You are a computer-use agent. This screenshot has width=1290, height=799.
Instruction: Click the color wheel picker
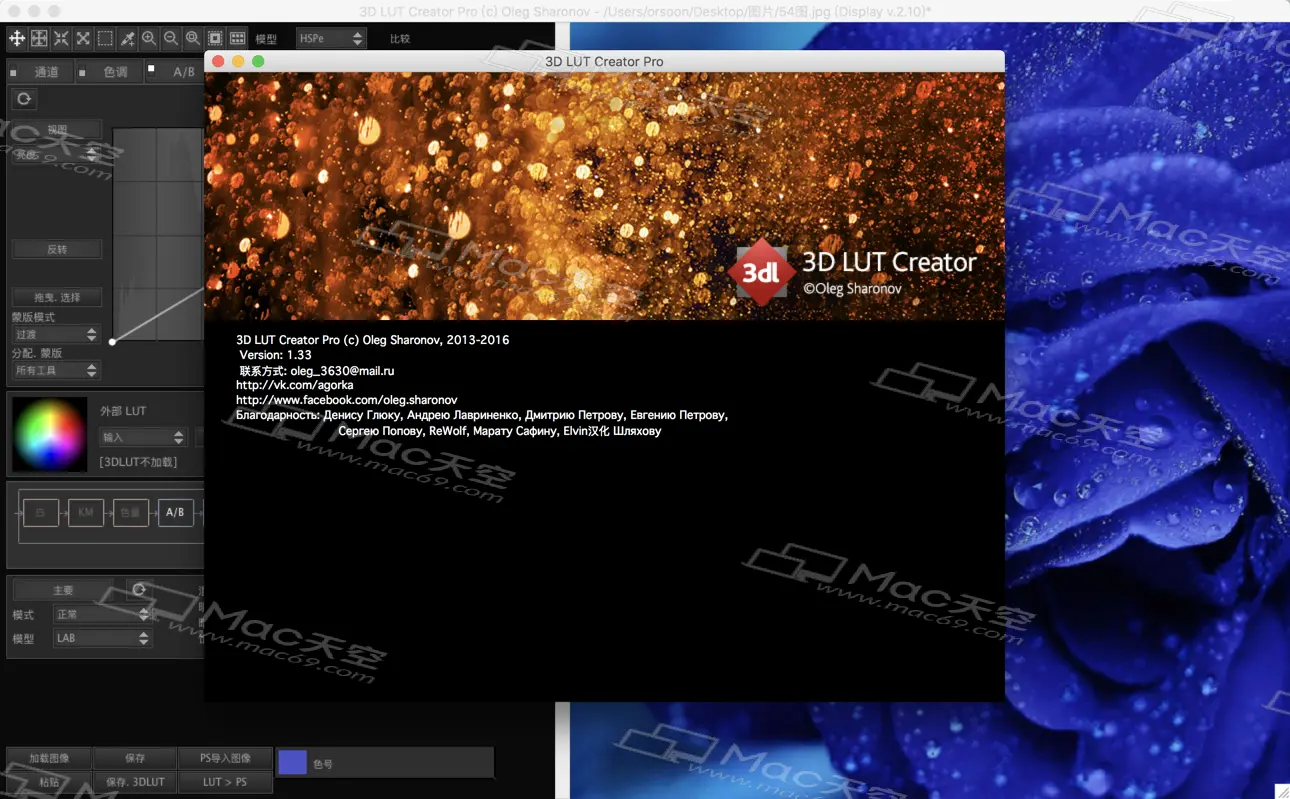tap(49, 435)
